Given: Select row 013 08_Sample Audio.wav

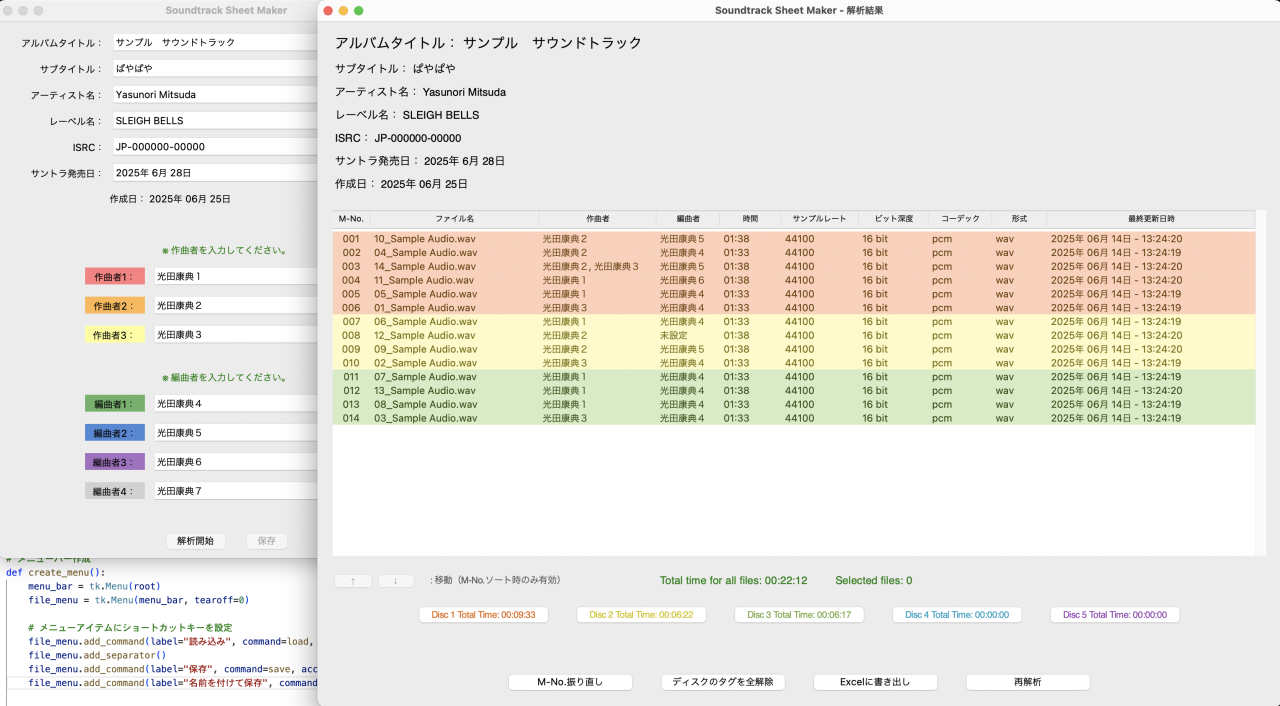Looking at the screenshot, I should pos(794,405).
